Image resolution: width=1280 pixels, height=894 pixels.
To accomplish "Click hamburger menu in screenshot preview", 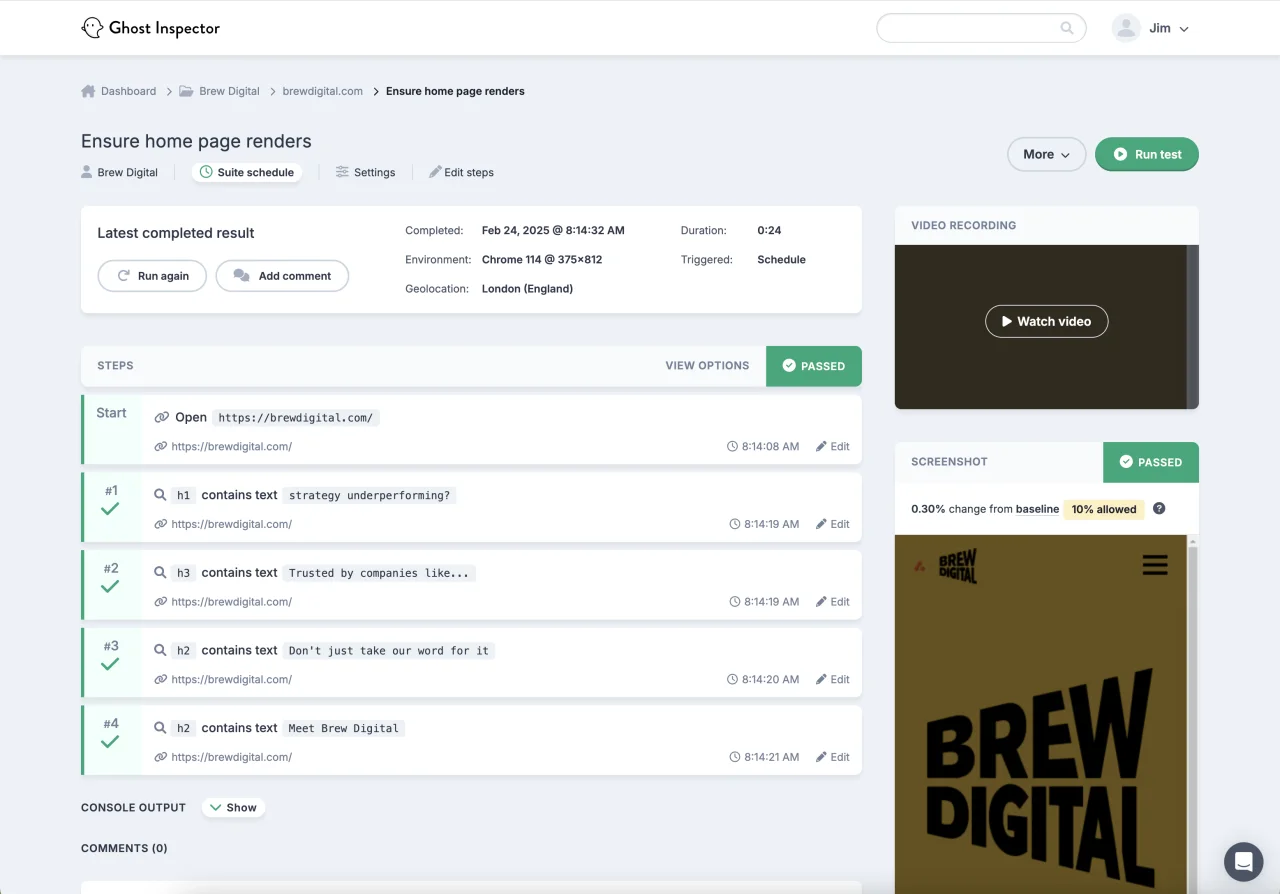I will point(1155,566).
